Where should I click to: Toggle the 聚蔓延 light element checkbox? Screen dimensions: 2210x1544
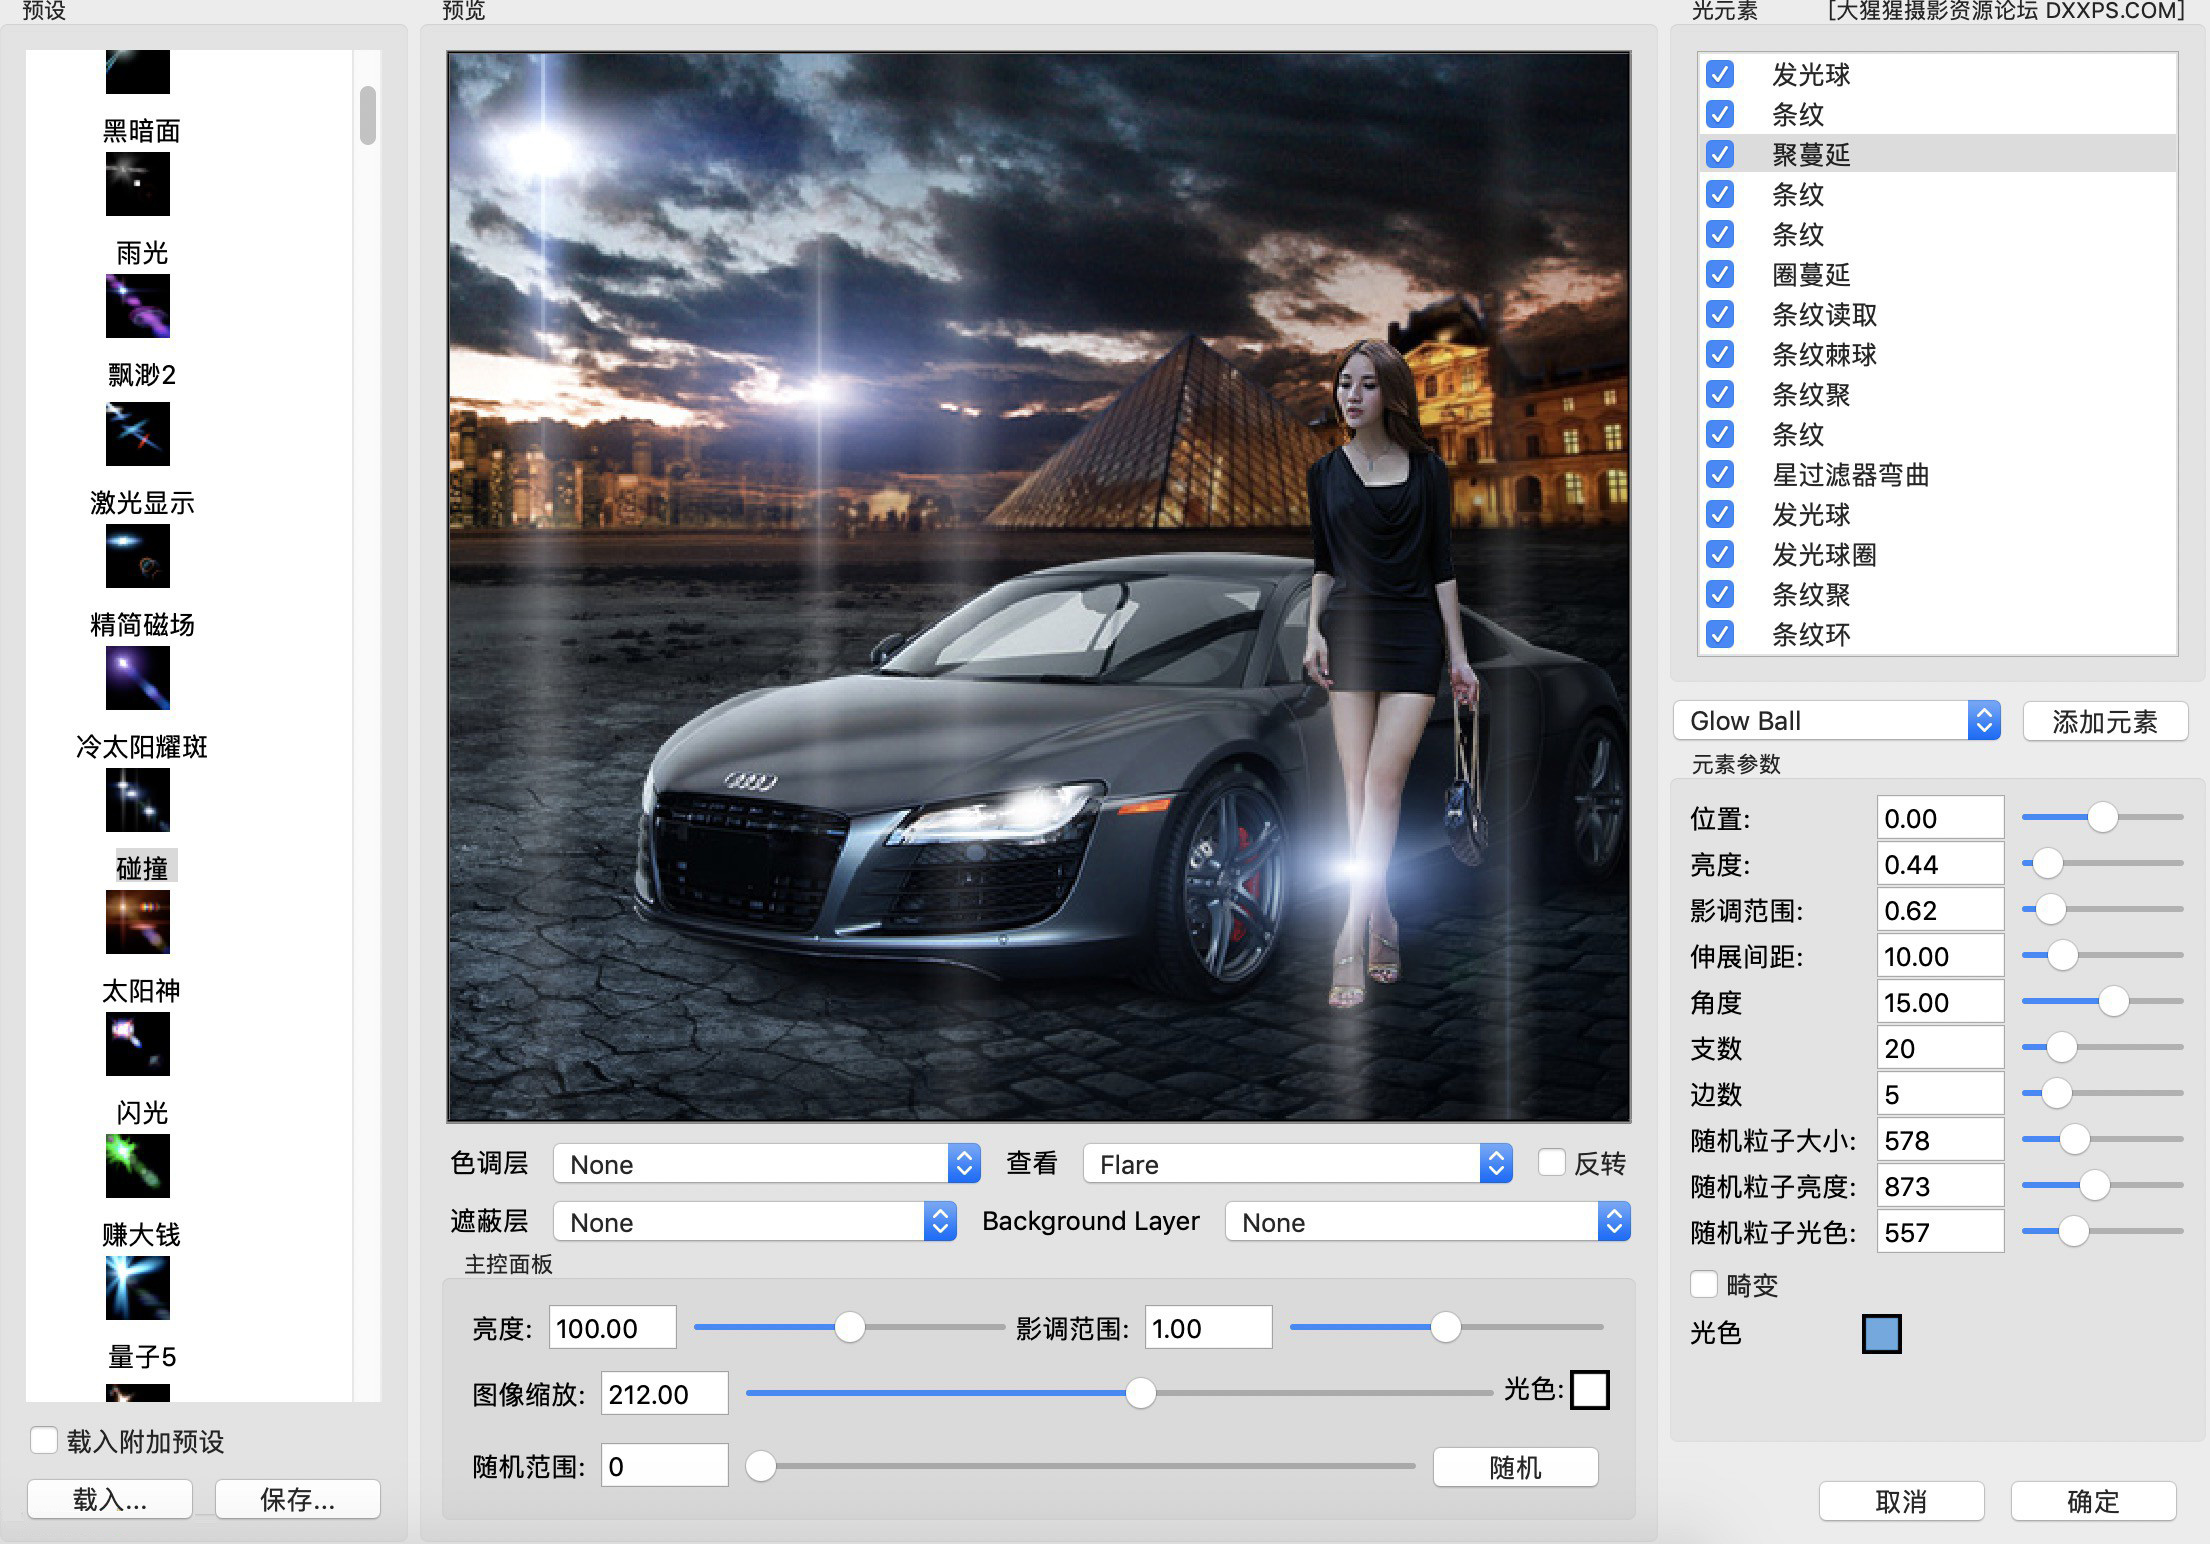[1723, 153]
